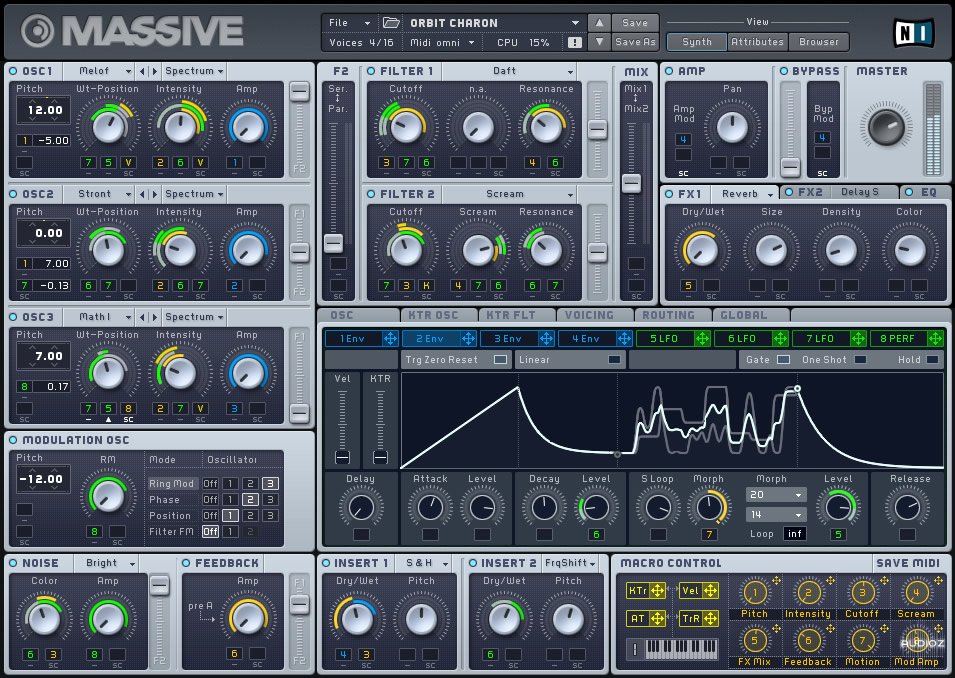Click the Vel envelope slider handle

(342, 457)
